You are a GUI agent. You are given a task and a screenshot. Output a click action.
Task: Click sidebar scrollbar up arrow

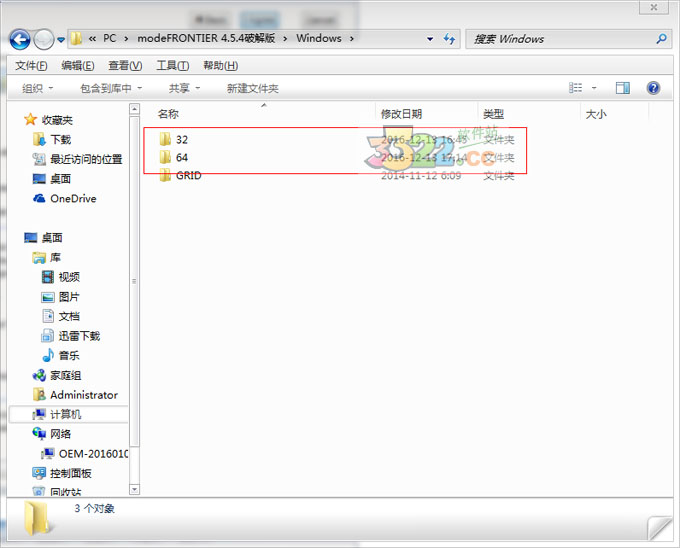tap(134, 108)
